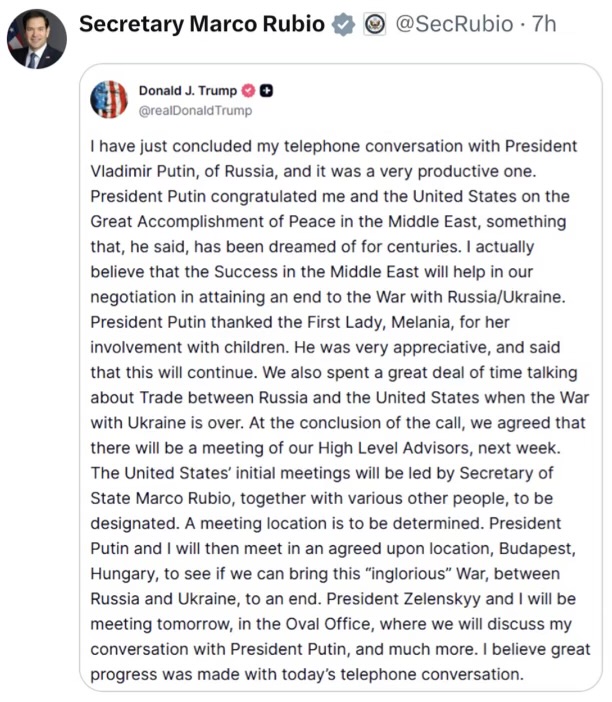Open Secretary Marco Rubio's profile picture
This screenshot has width=612, height=702.
[x=37, y=39]
